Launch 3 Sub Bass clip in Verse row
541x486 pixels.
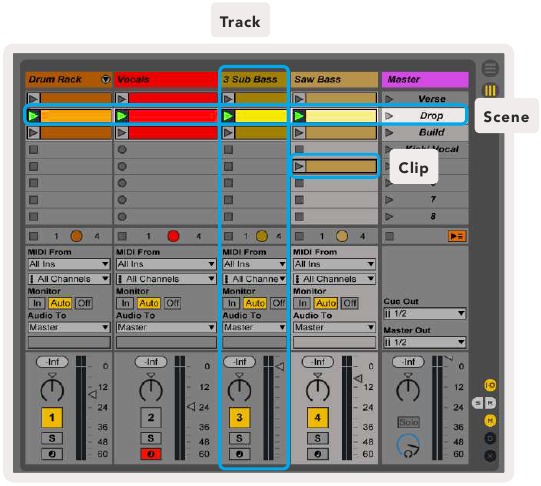tap(228, 99)
